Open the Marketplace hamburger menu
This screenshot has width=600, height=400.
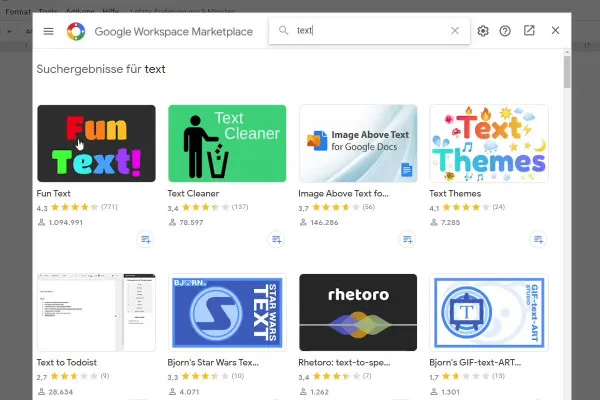pos(48,31)
